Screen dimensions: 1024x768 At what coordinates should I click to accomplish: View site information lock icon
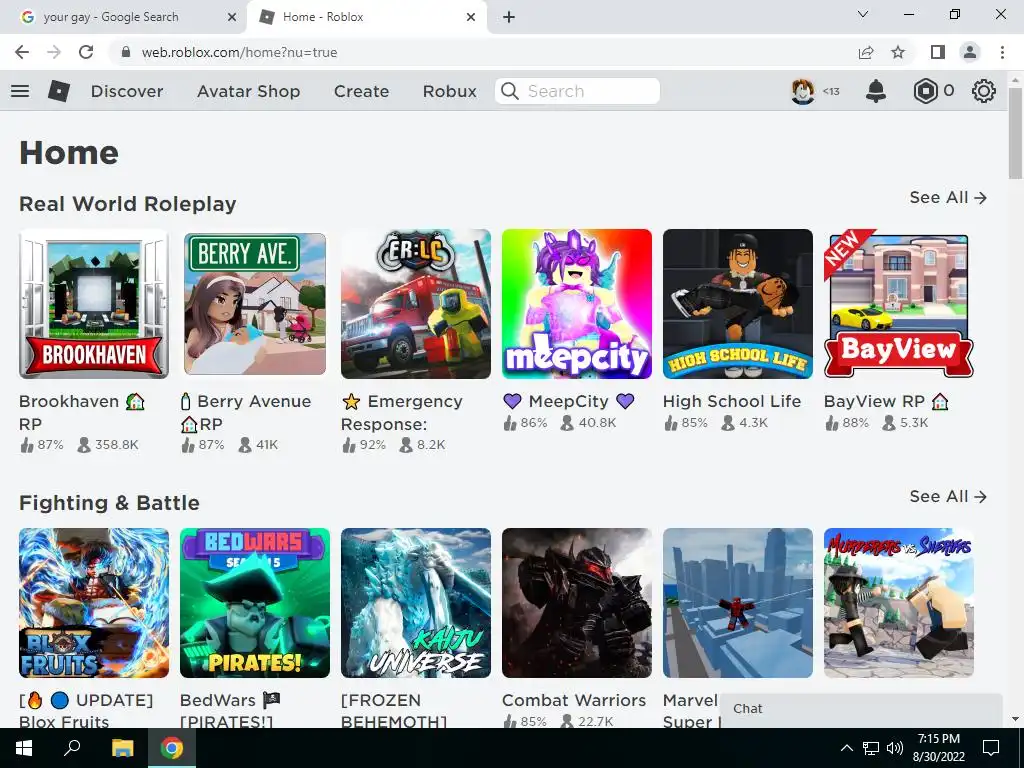[x=126, y=52]
